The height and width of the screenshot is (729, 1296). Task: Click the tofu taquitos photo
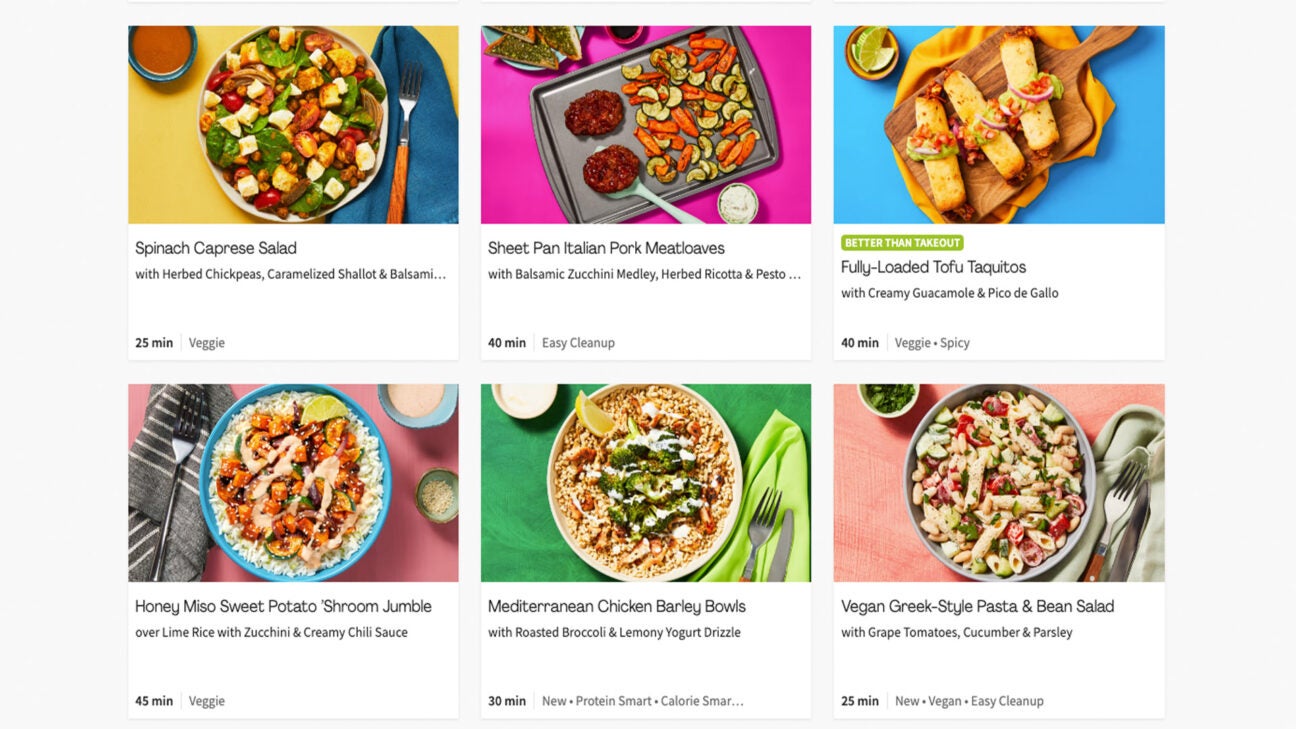[998, 124]
